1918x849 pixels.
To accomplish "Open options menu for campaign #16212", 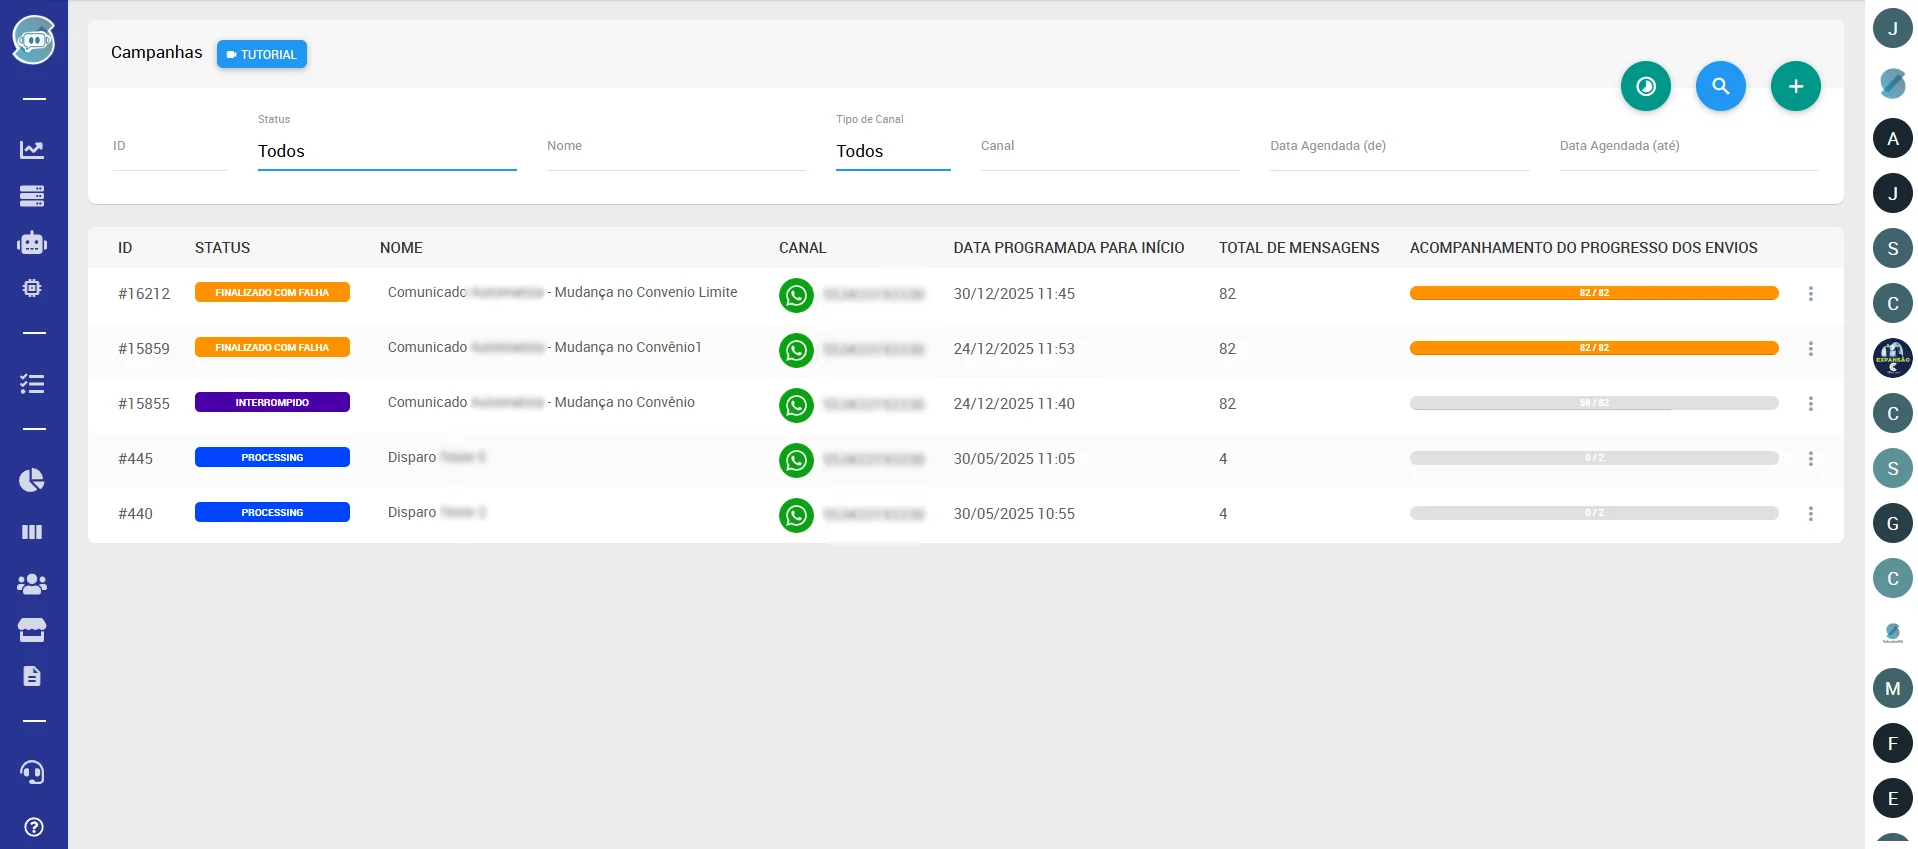I will 1810,294.
